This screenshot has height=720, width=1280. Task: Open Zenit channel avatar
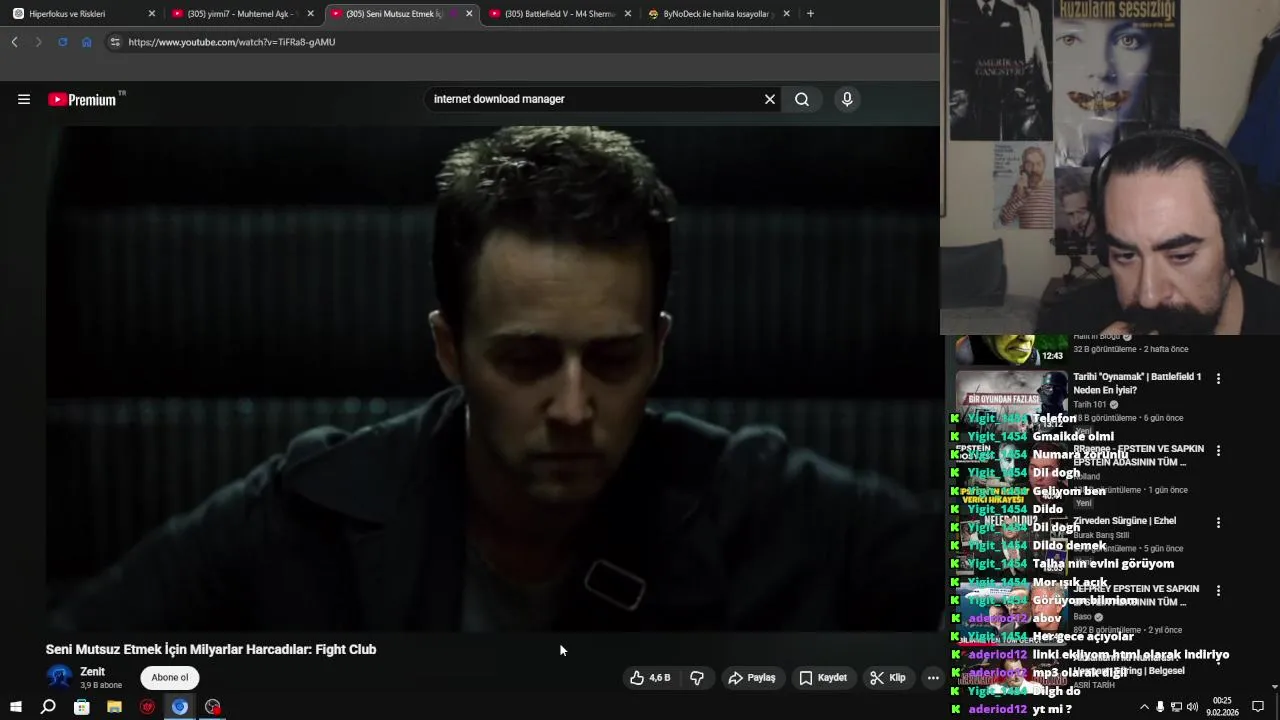coord(60,678)
